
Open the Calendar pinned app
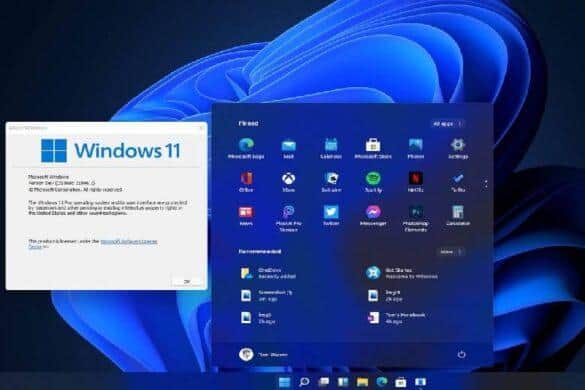coord(331,148)
